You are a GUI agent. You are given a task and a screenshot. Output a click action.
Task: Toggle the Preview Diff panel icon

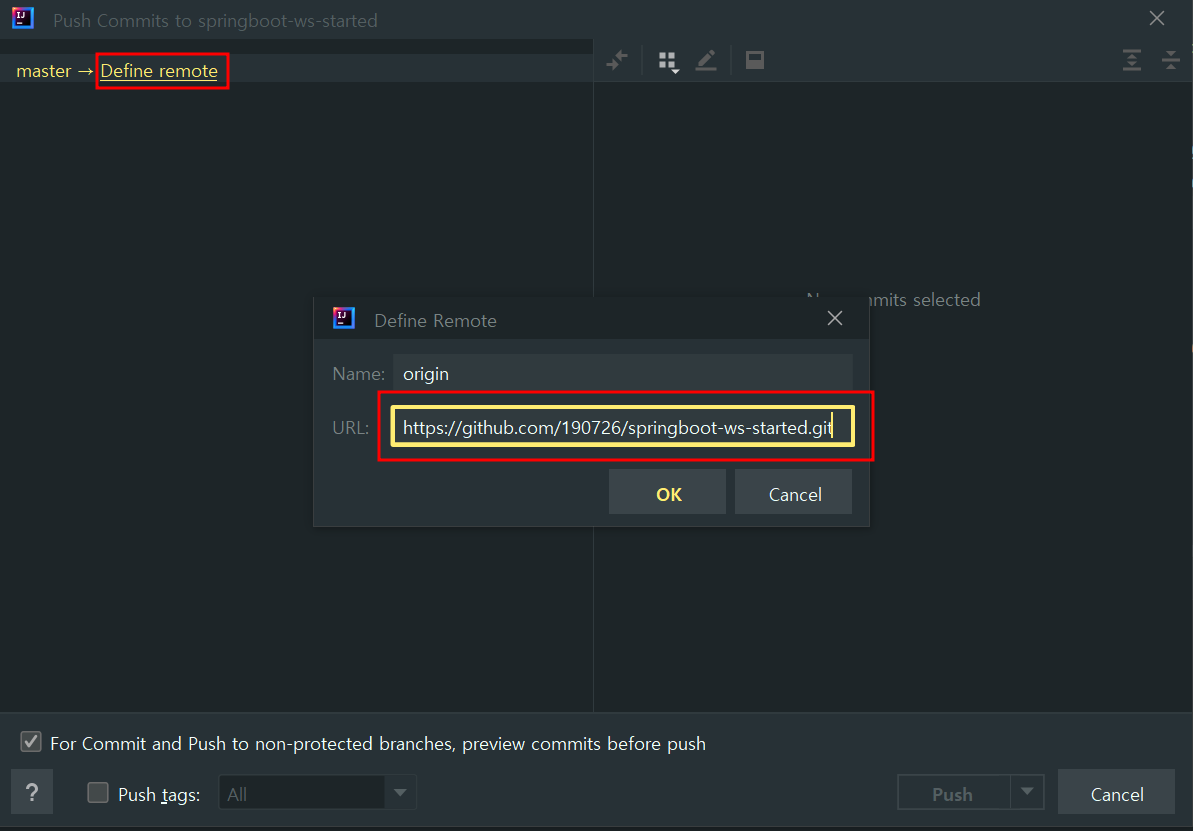tap(755, 61)
